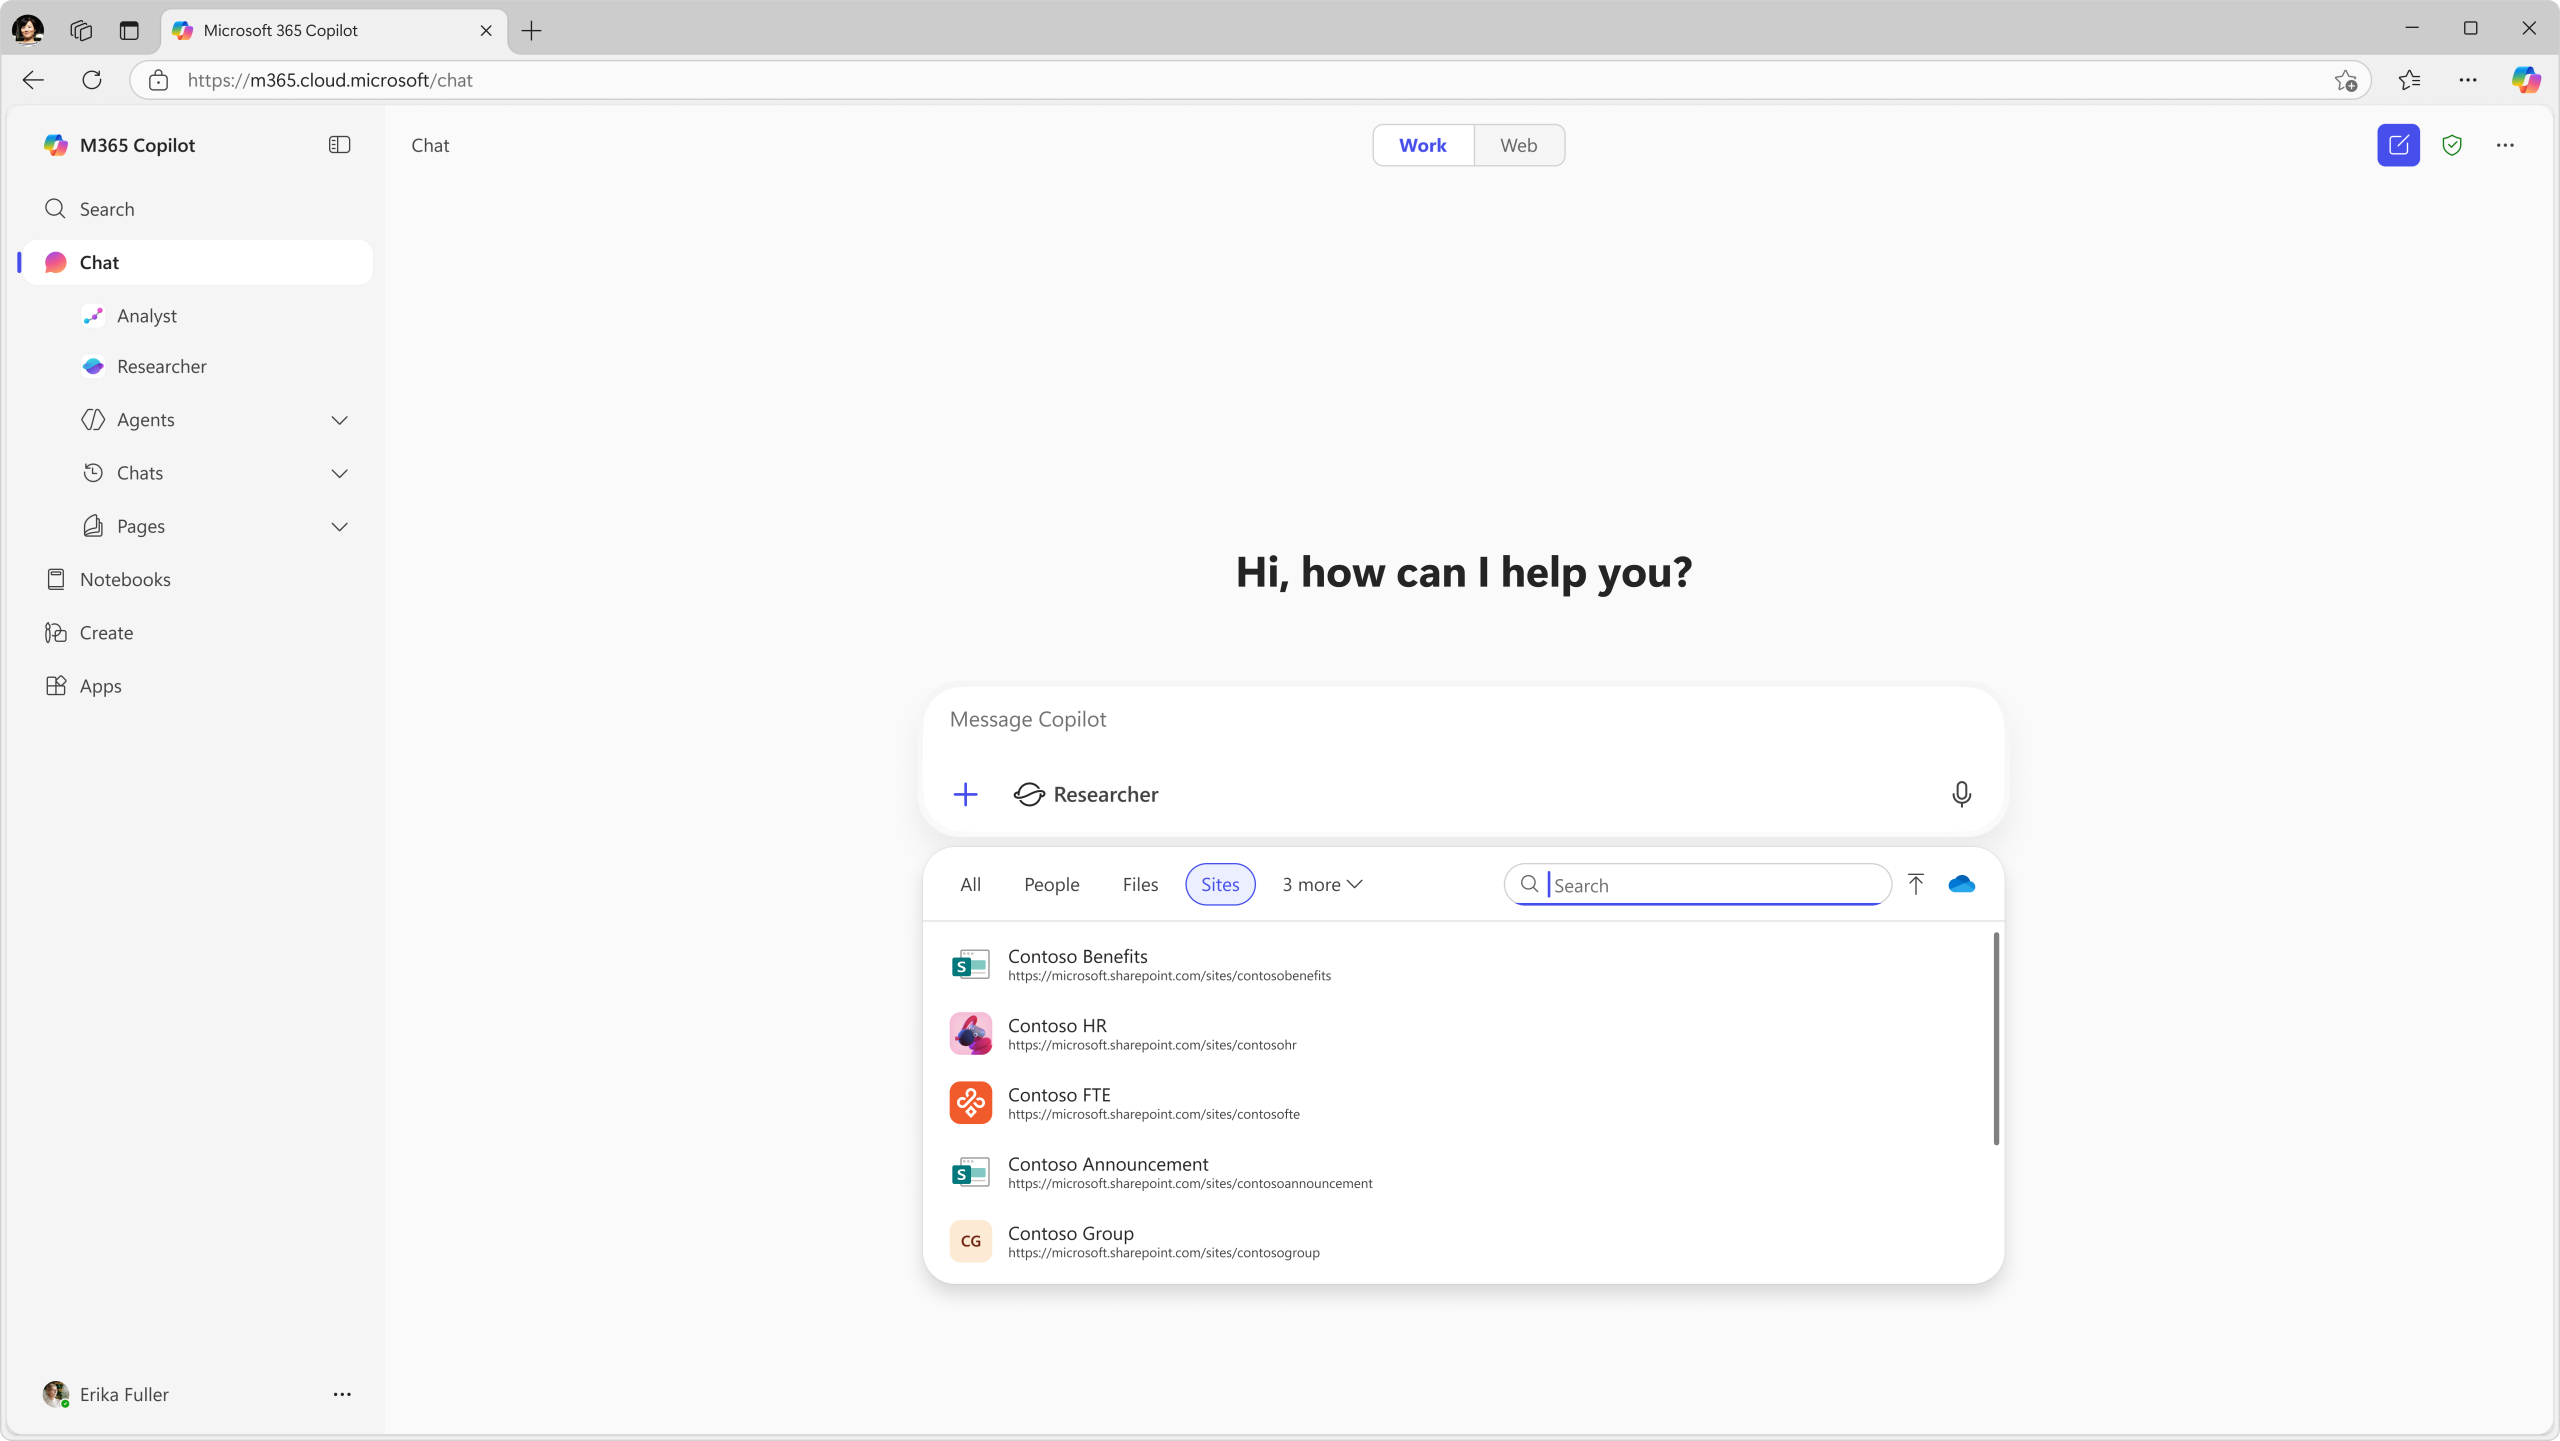The height and width of the screenshot is (1441, 2560).
Task: Open Search in the left navigation
Action: (197, 209)
